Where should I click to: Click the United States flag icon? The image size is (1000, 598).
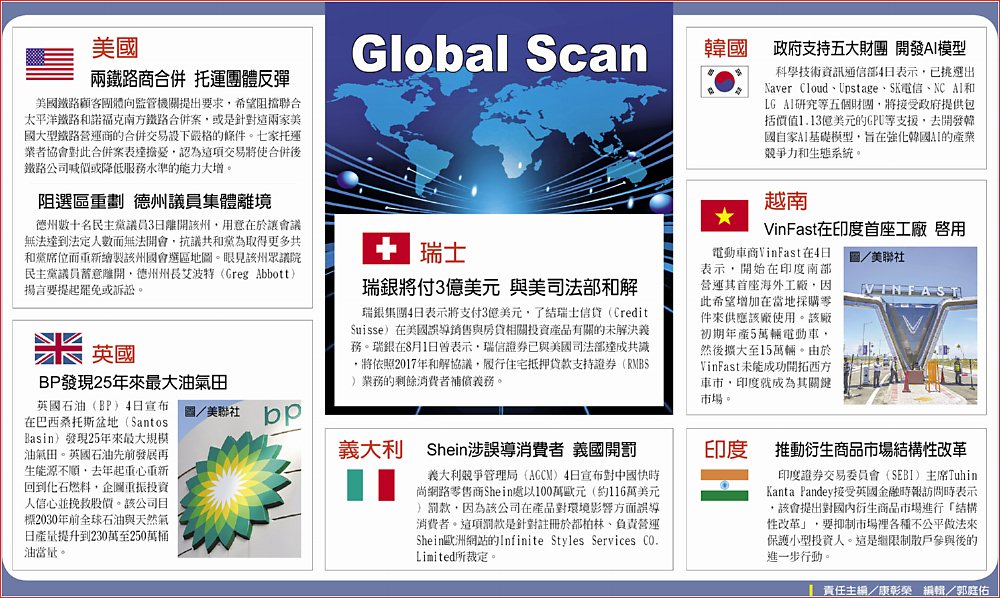[x=50, y=64]
